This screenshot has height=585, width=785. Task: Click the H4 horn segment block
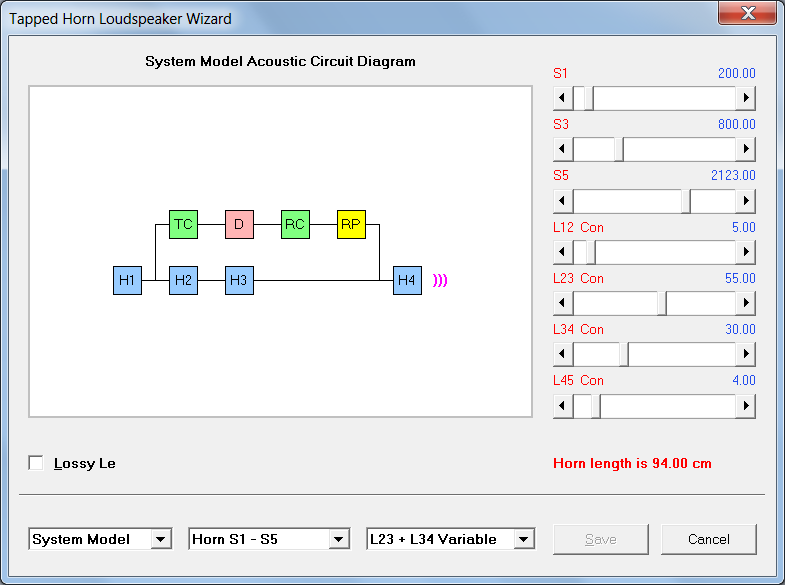click(x=408, y=280)
